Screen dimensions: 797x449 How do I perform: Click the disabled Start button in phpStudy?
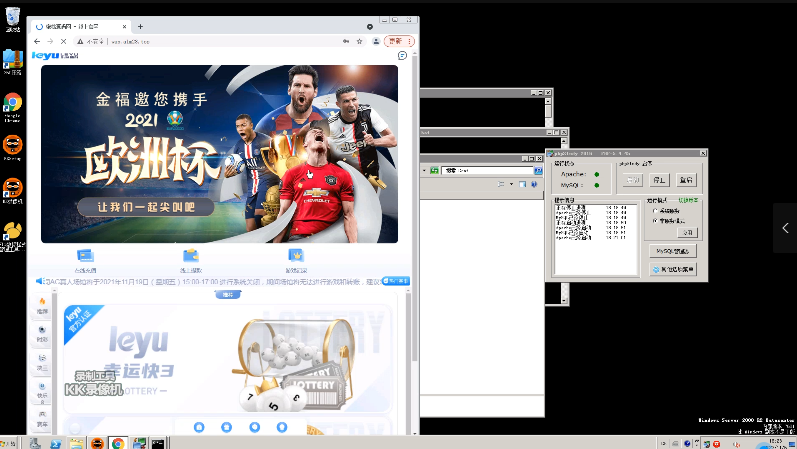coord(632,180)
